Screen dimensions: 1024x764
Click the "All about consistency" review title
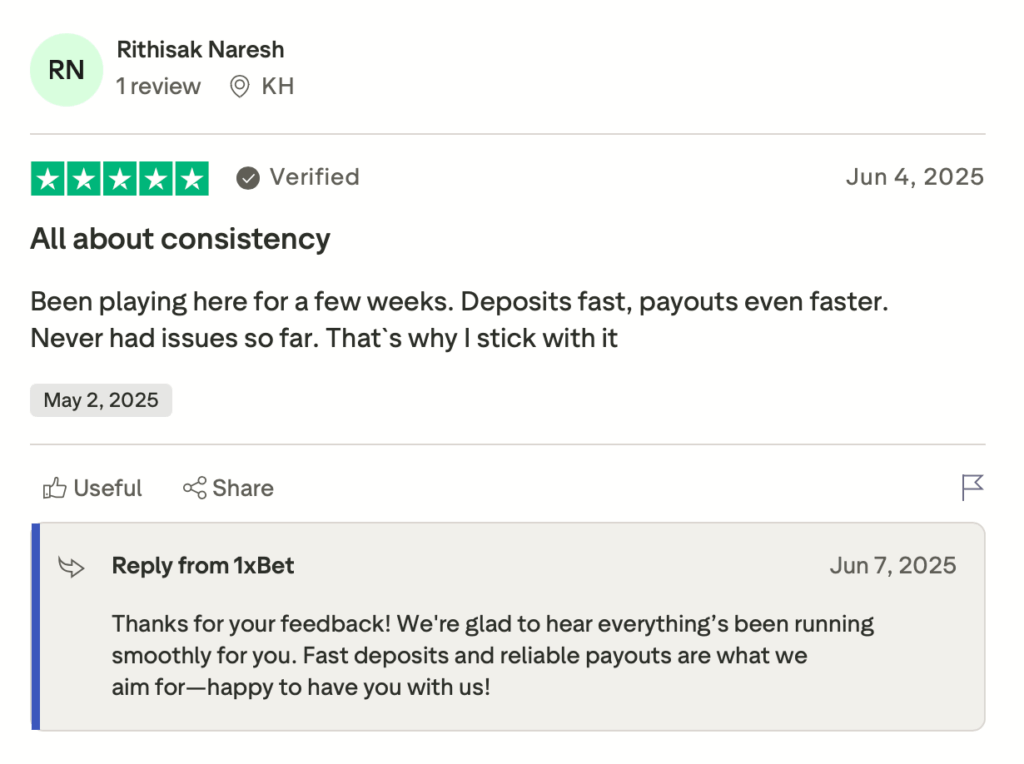coord(180,239)
